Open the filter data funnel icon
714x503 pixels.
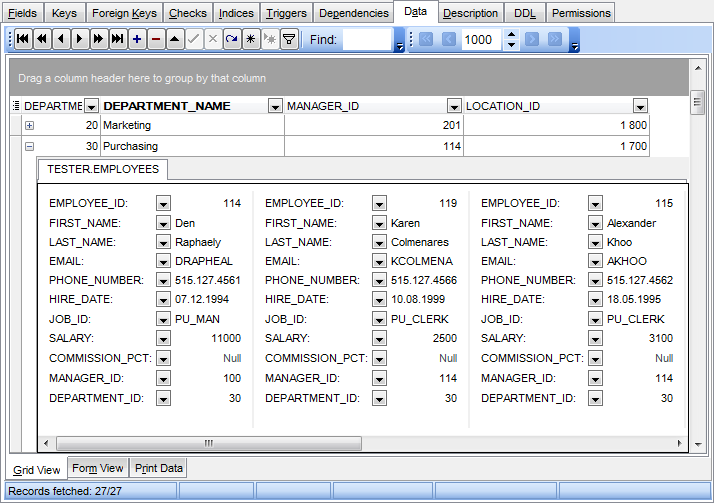pyautogui.click(x=289, y=39)
